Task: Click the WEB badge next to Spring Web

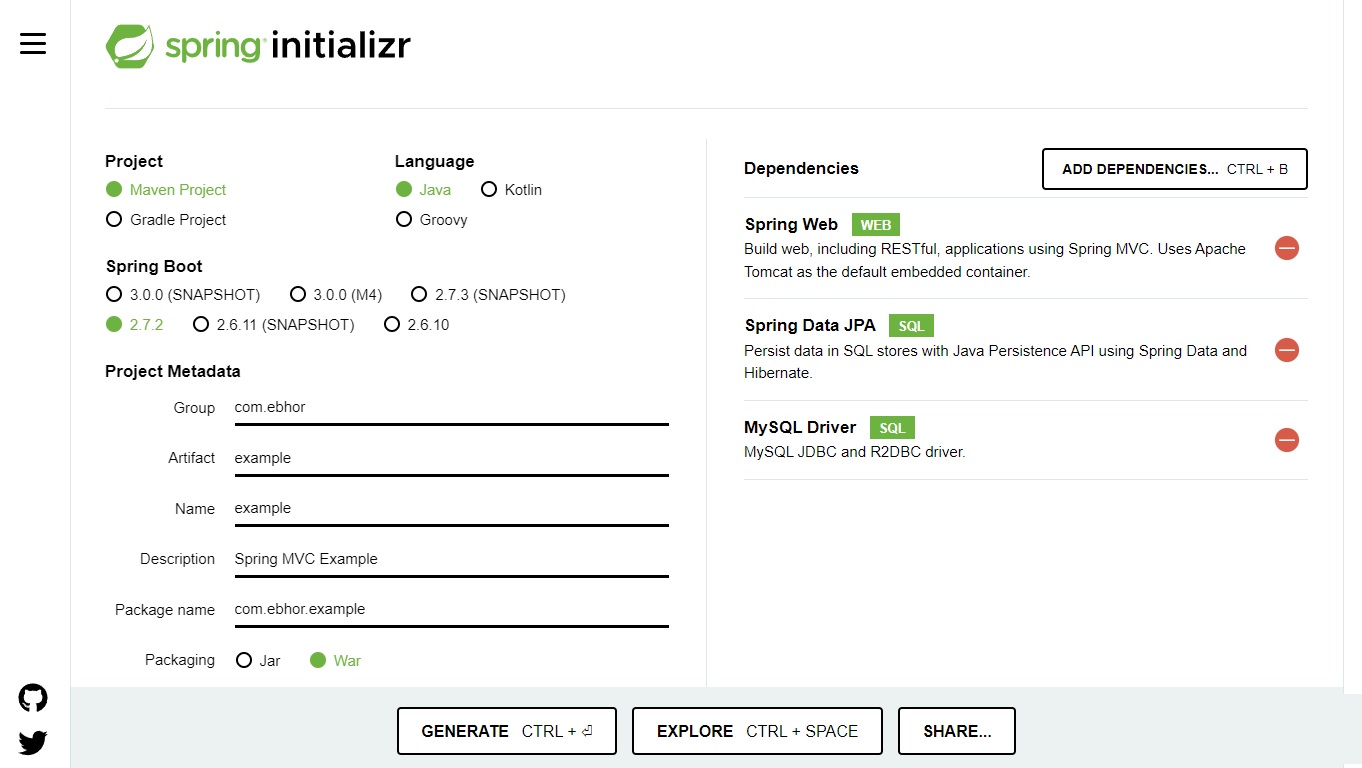Action: (875, 224)
